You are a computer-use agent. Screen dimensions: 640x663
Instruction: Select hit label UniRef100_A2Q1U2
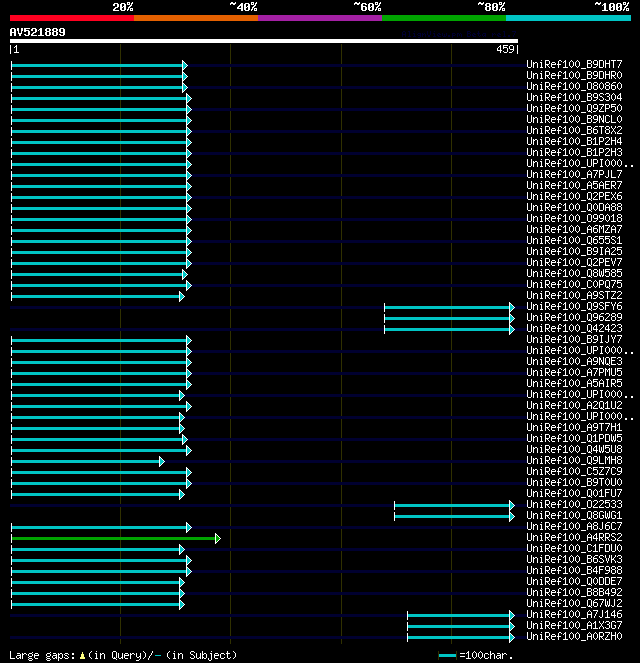tap(574, 405)
